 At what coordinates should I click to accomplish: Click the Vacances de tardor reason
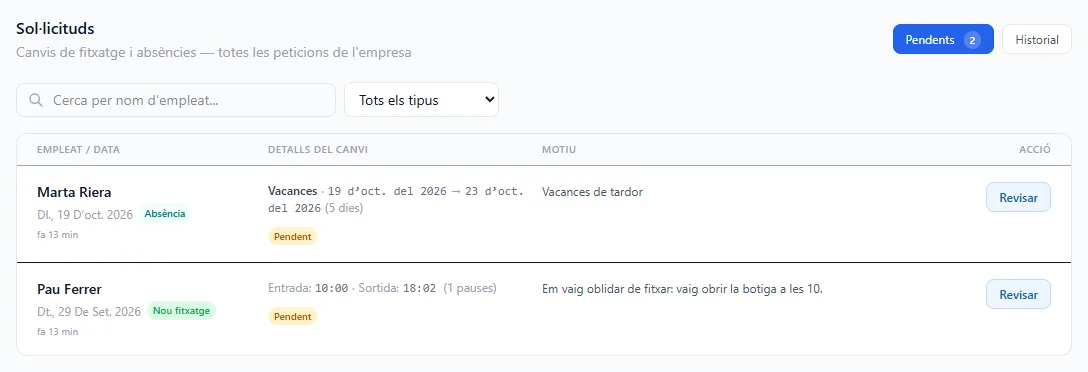tap(593, 192)
